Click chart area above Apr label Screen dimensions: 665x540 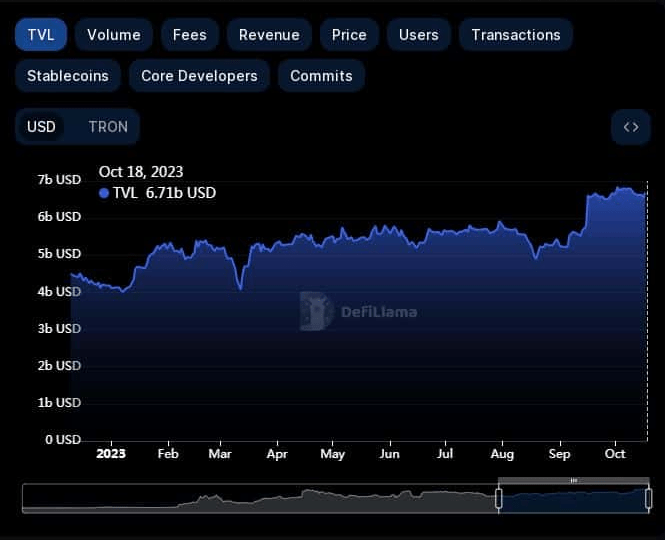coord(277,340)
